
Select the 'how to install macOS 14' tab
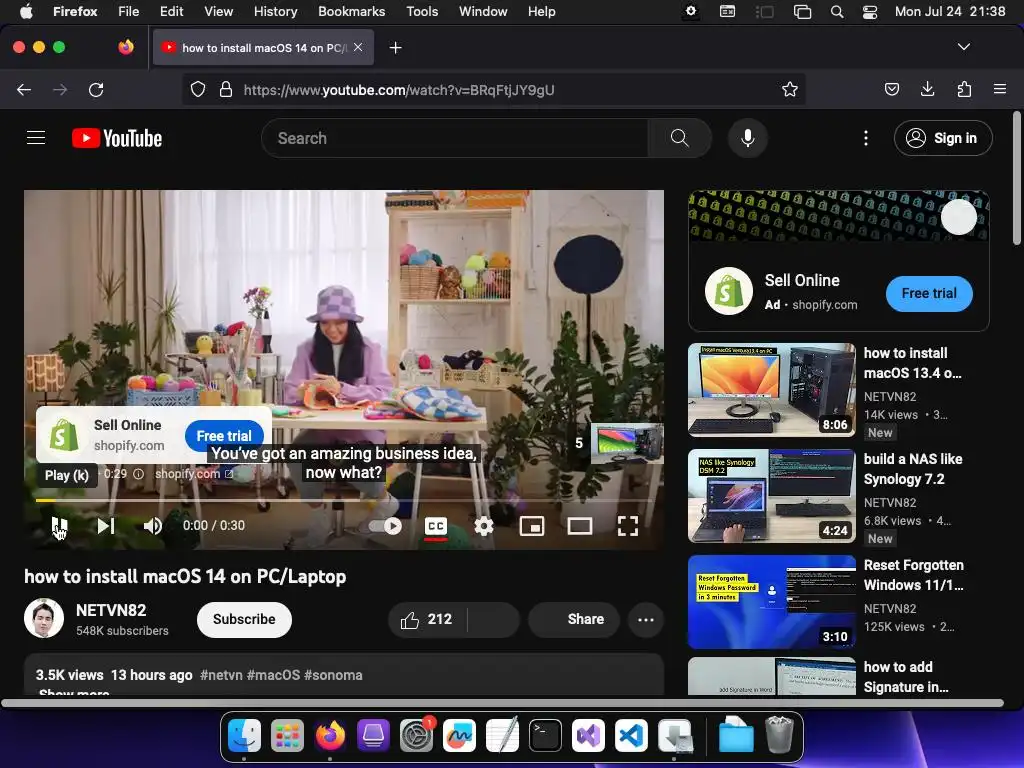(x=263, y=48)
